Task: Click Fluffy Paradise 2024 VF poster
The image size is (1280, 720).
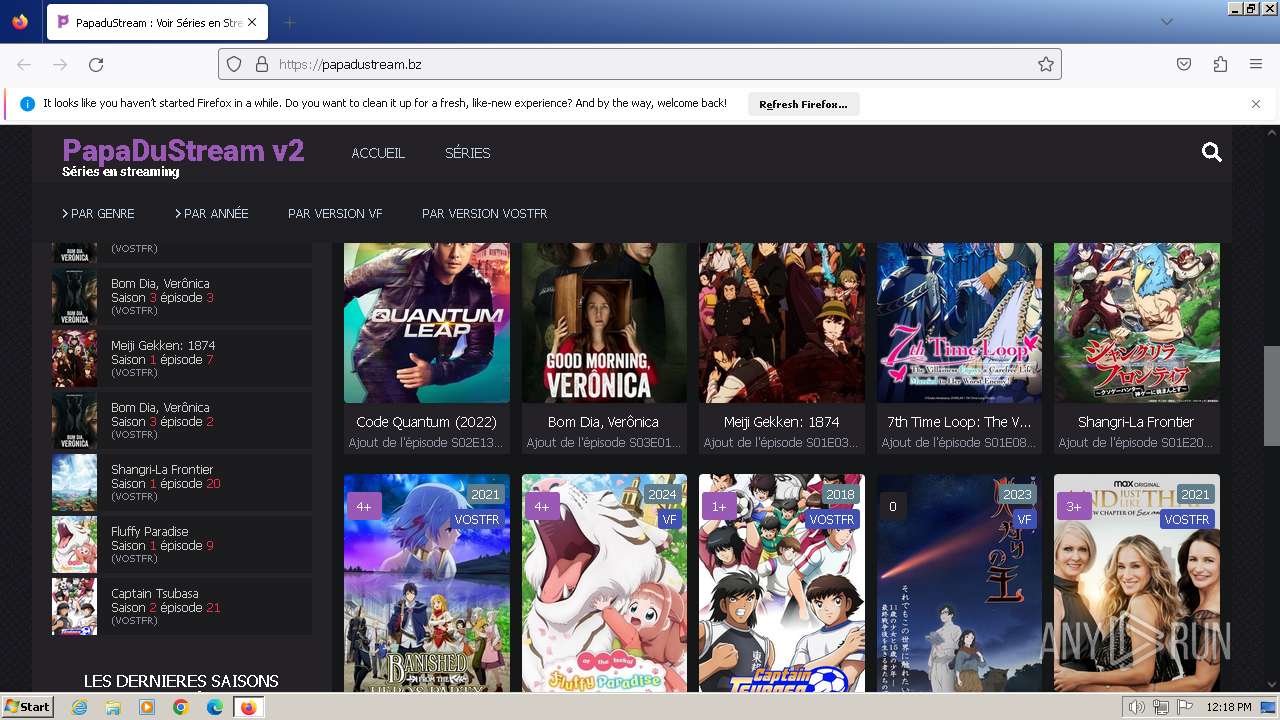Action: click(604, 583)
